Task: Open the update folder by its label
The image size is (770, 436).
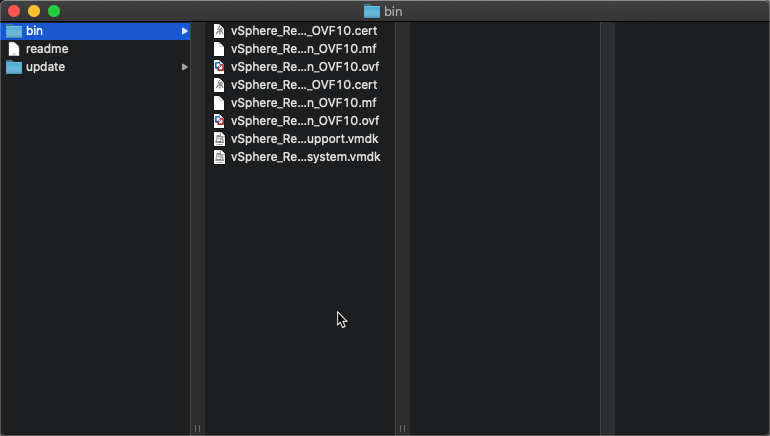Action: 45,67
